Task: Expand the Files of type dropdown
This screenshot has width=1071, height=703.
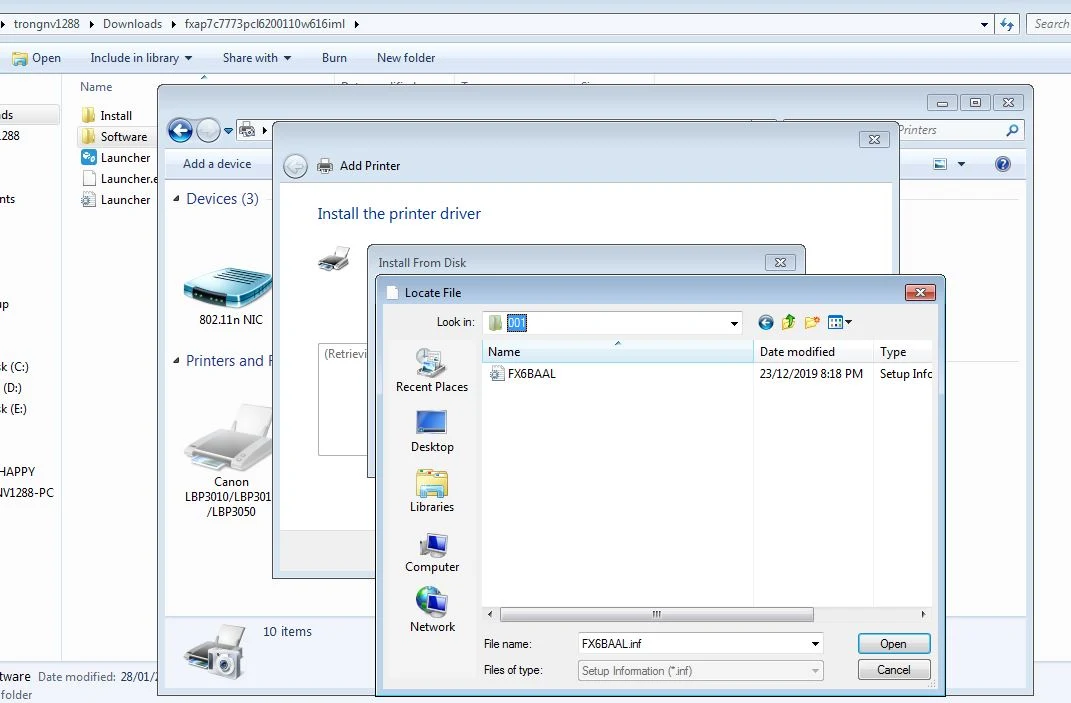Action: 815,671
